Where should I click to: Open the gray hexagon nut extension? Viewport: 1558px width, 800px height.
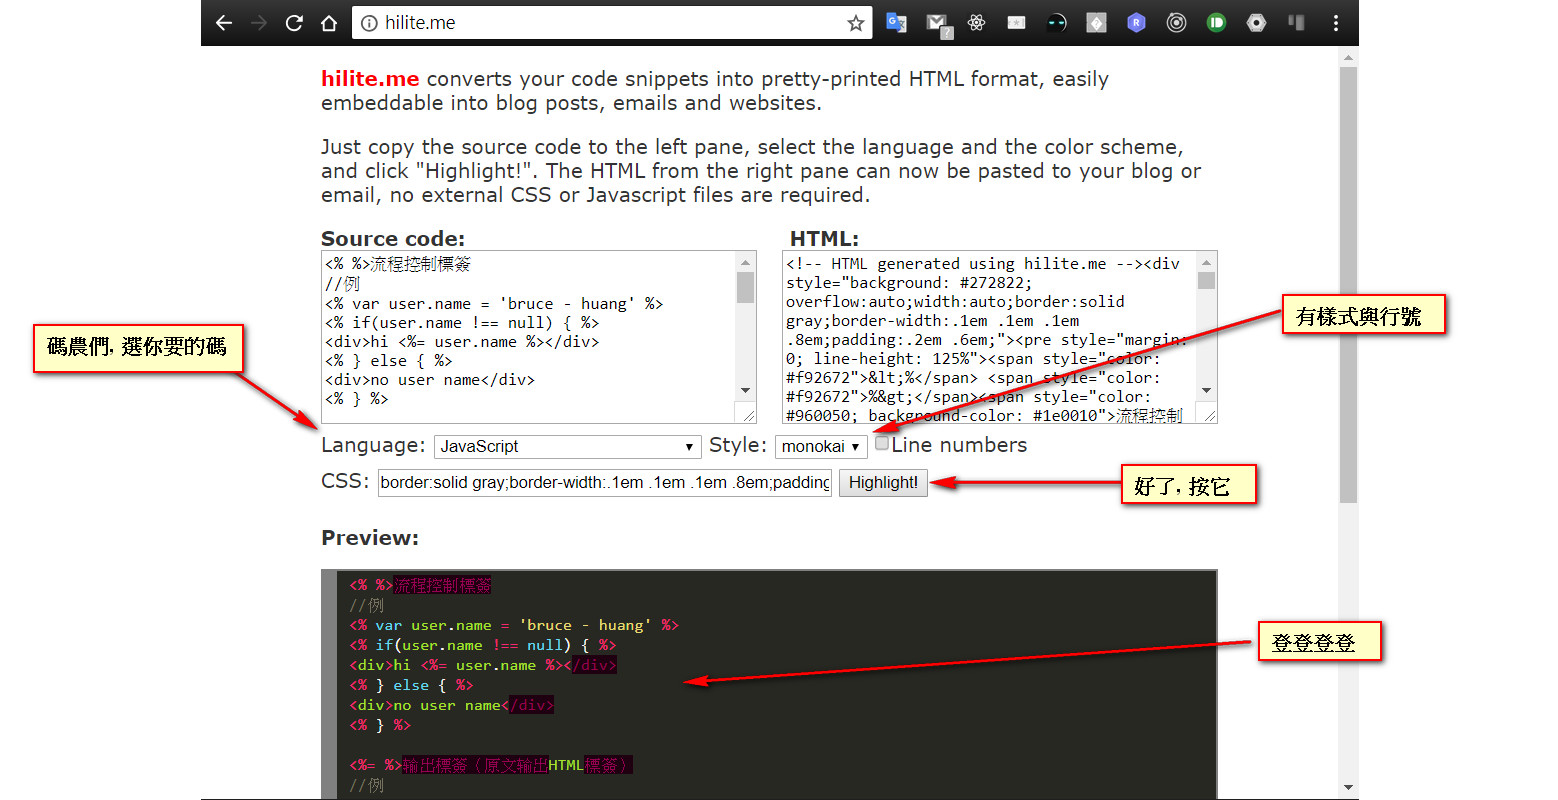pyautogui.click(x=1257, y=23)
